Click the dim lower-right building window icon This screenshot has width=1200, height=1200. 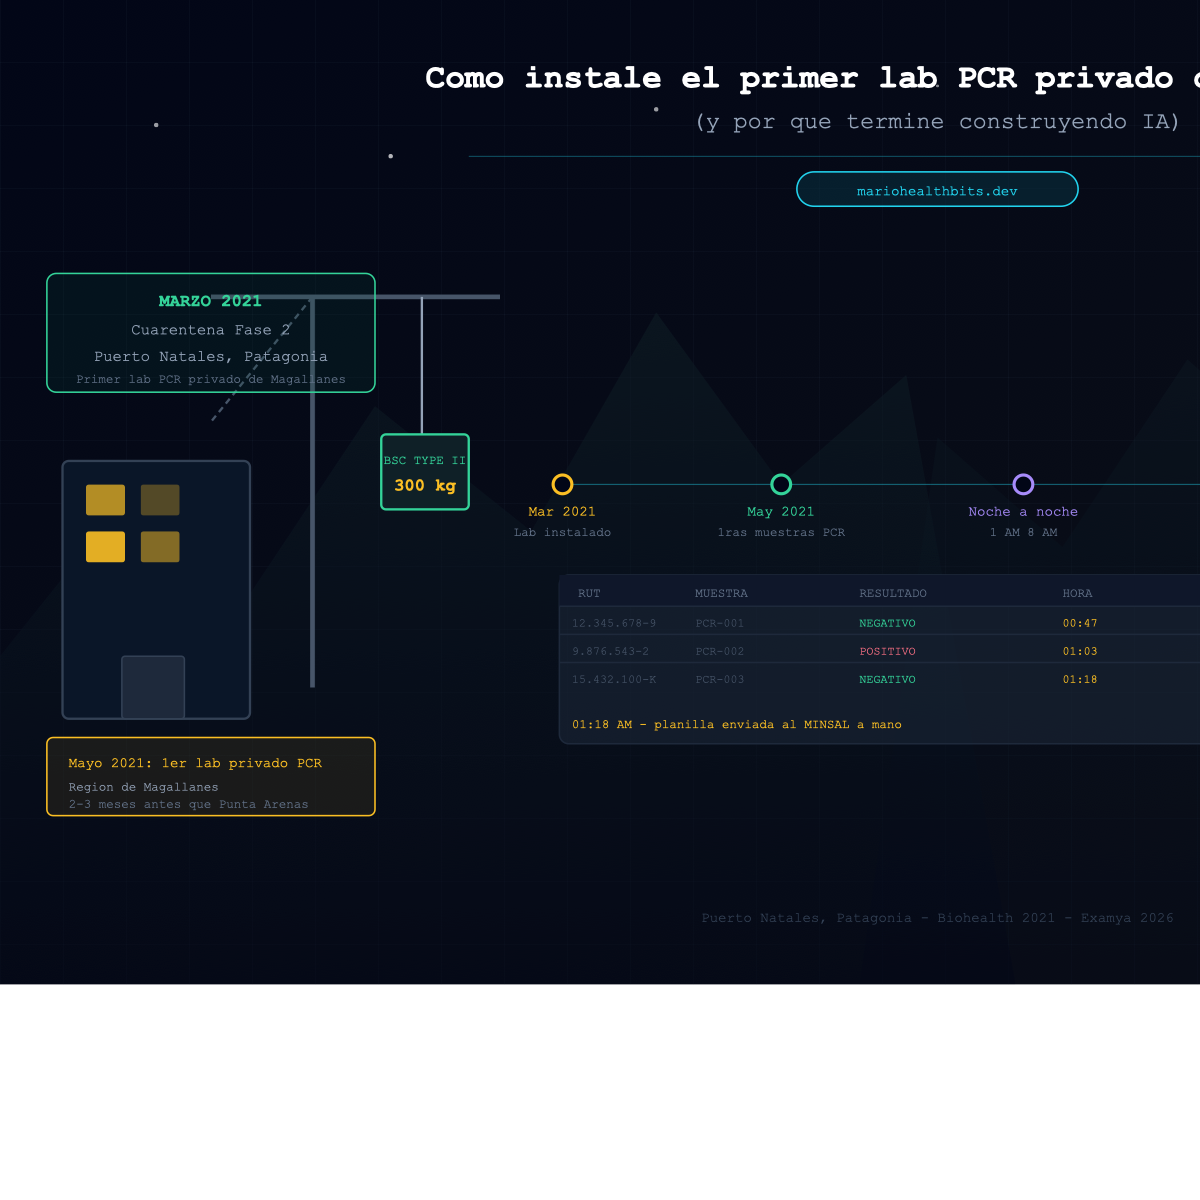tap(162, 547)
